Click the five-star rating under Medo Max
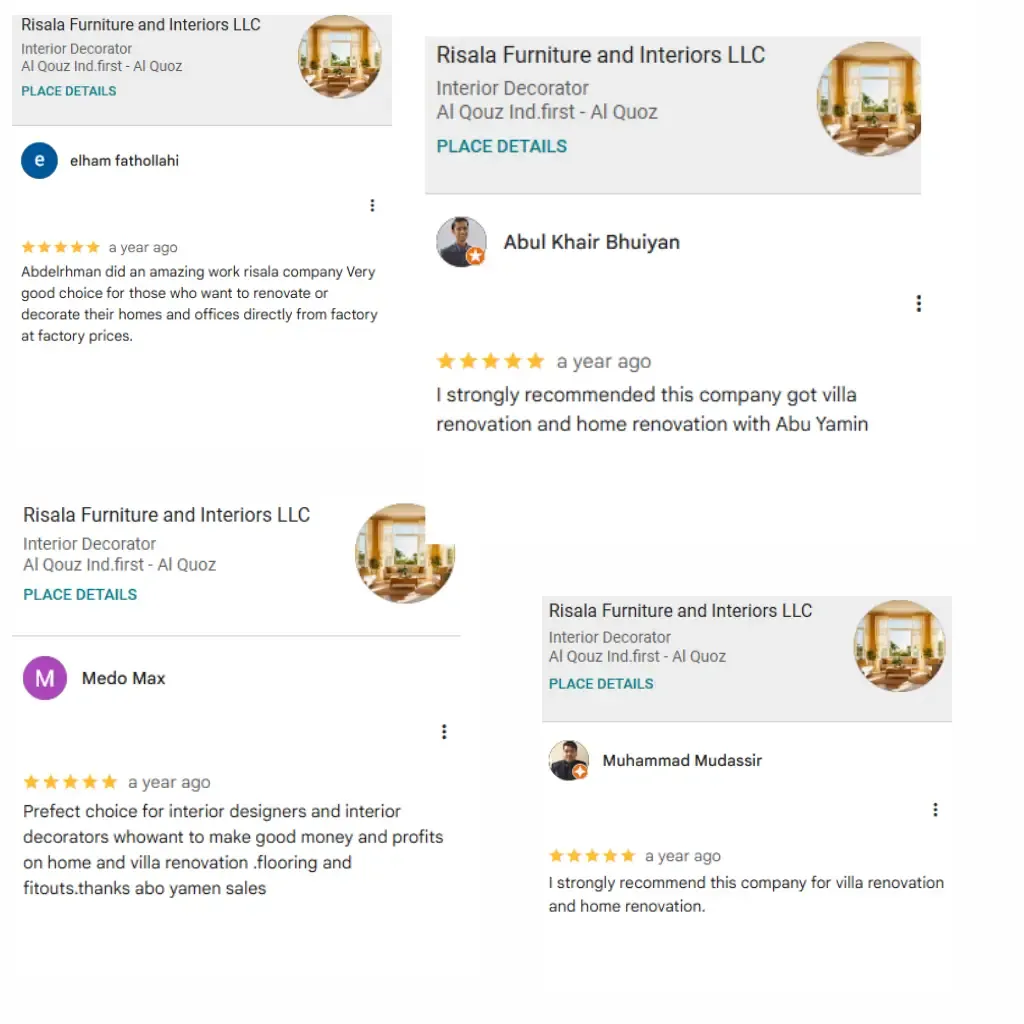 click(69, 782)
